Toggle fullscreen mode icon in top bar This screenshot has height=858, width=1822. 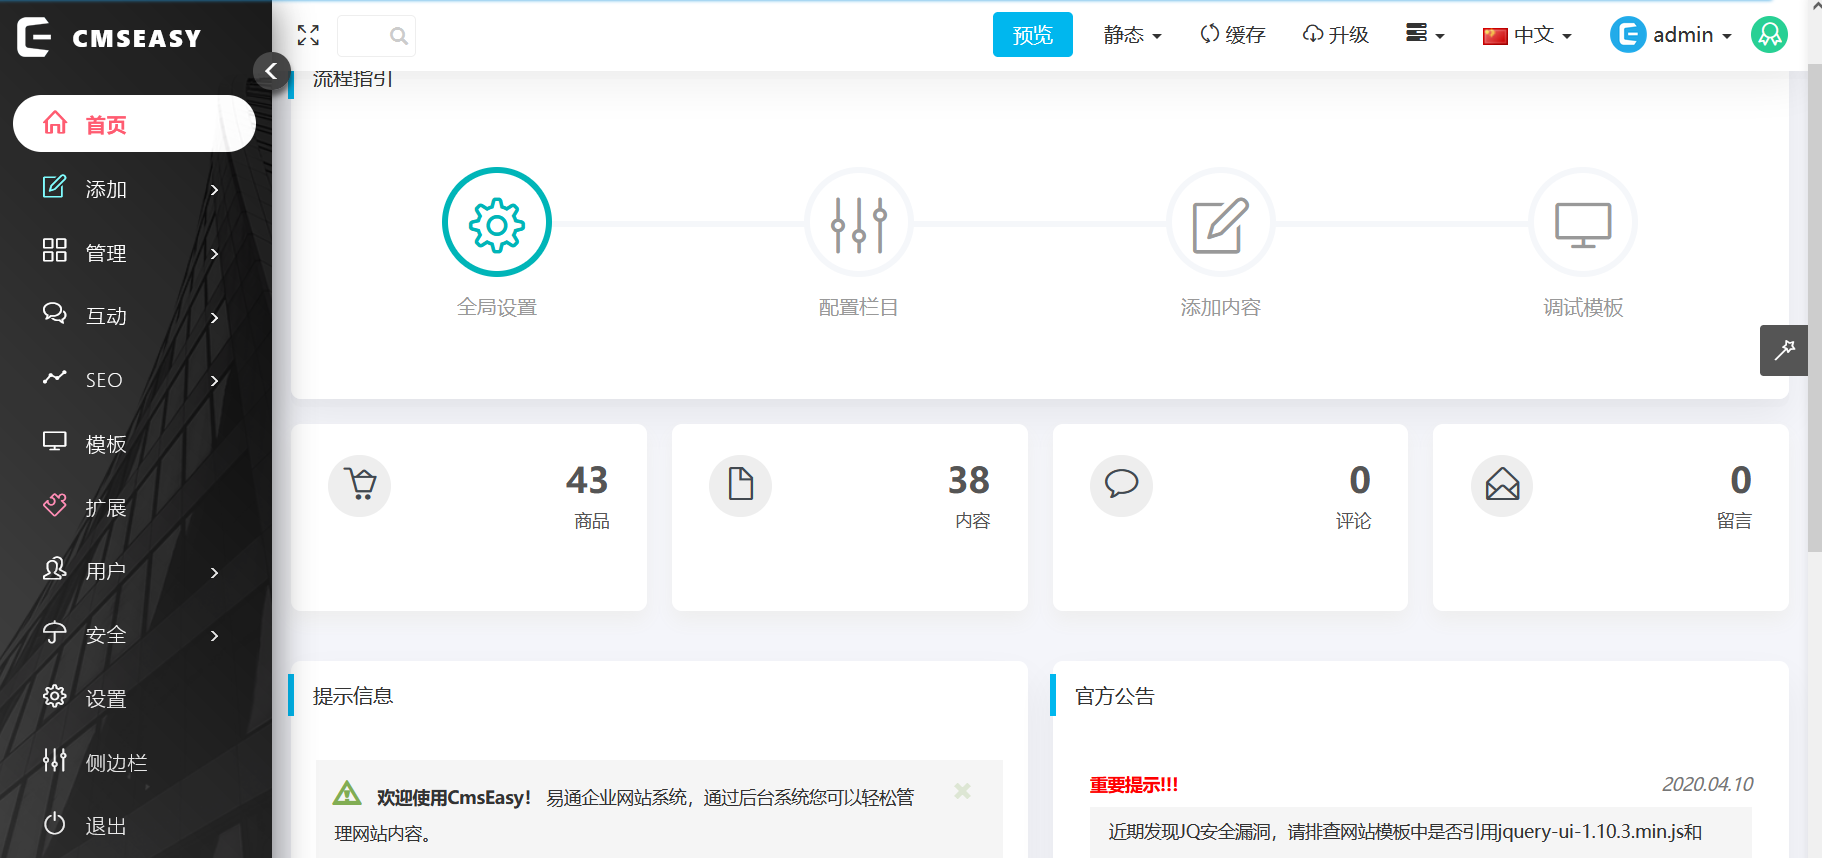308,35
